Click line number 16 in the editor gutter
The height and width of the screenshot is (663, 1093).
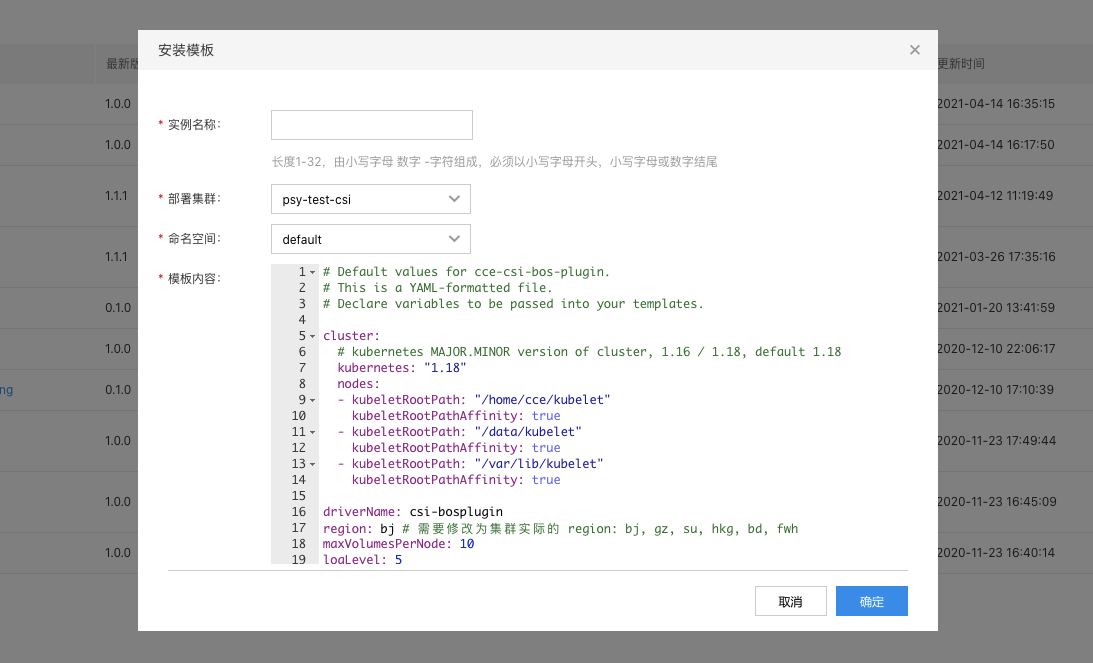click(298, 512)
